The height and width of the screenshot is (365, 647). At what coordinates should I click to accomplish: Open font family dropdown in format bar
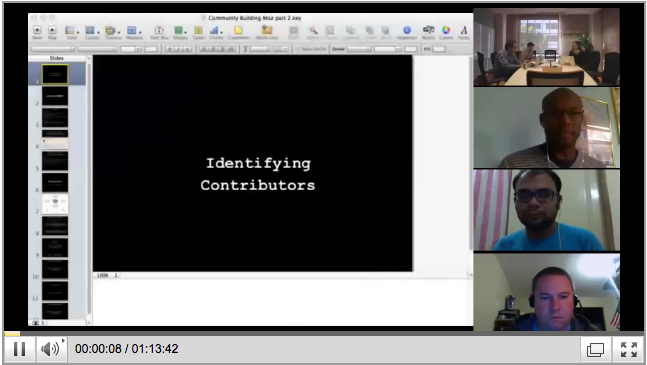tap(53, 49)
